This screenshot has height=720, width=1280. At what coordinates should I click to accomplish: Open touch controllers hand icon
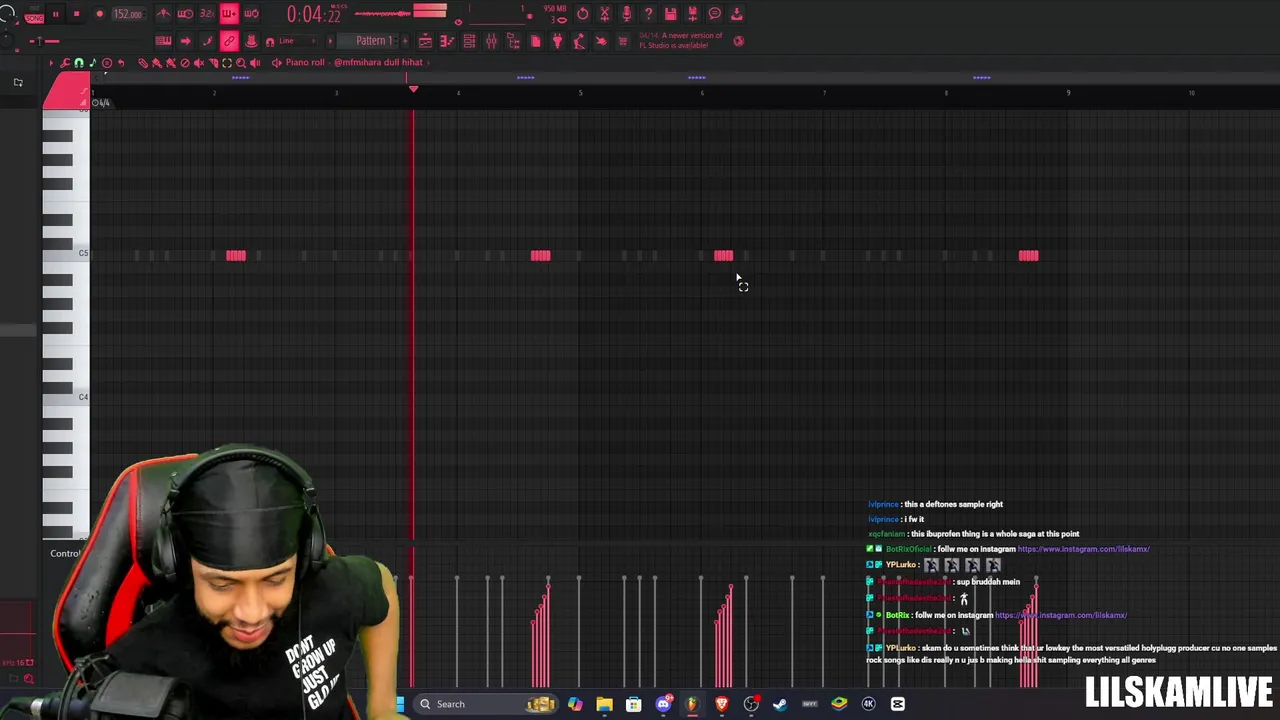pos(601,42)
